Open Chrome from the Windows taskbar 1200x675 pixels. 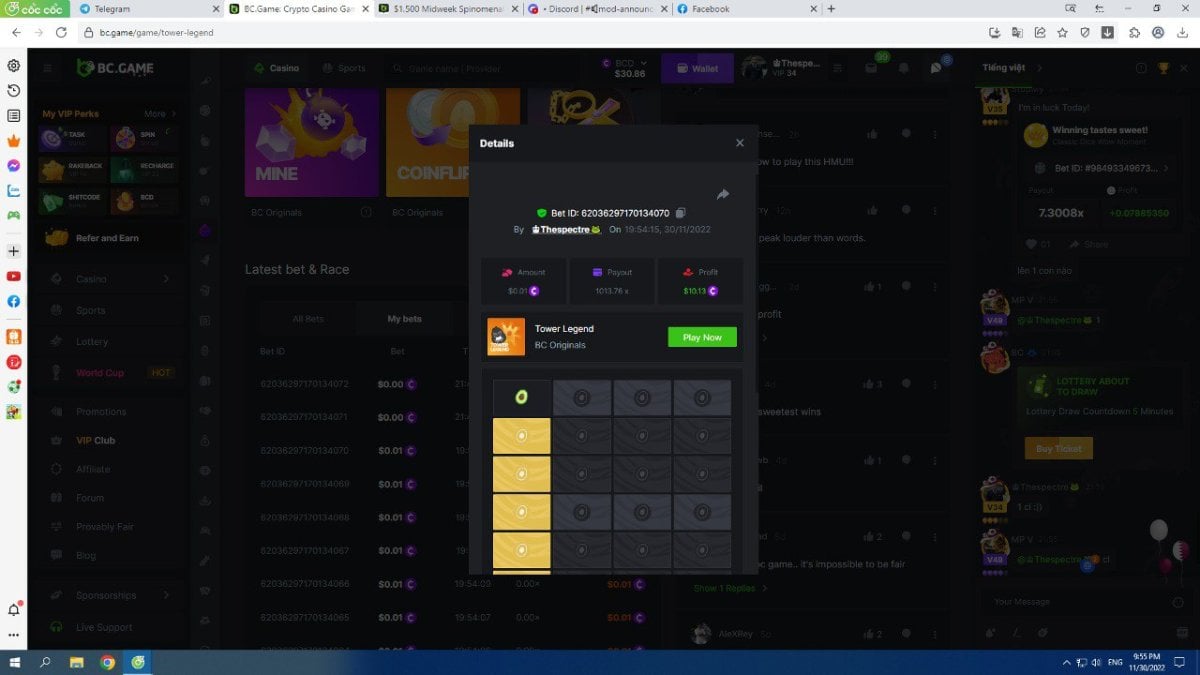(x=107, y=662)
